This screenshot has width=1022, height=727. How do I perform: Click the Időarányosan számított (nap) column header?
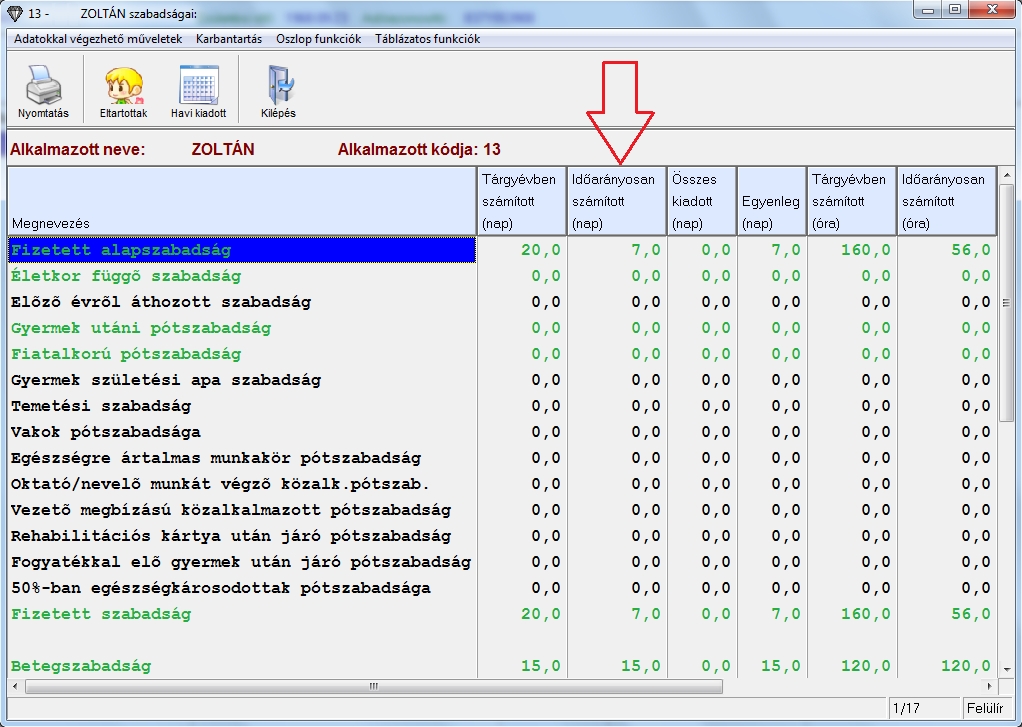(x=616, y=201)
